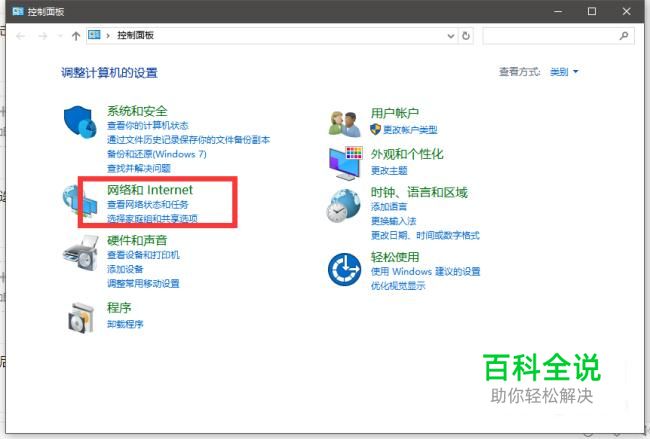650x439 pixels.
Task: Open 时钟、语言和区域 category heading
Action: 419,192
